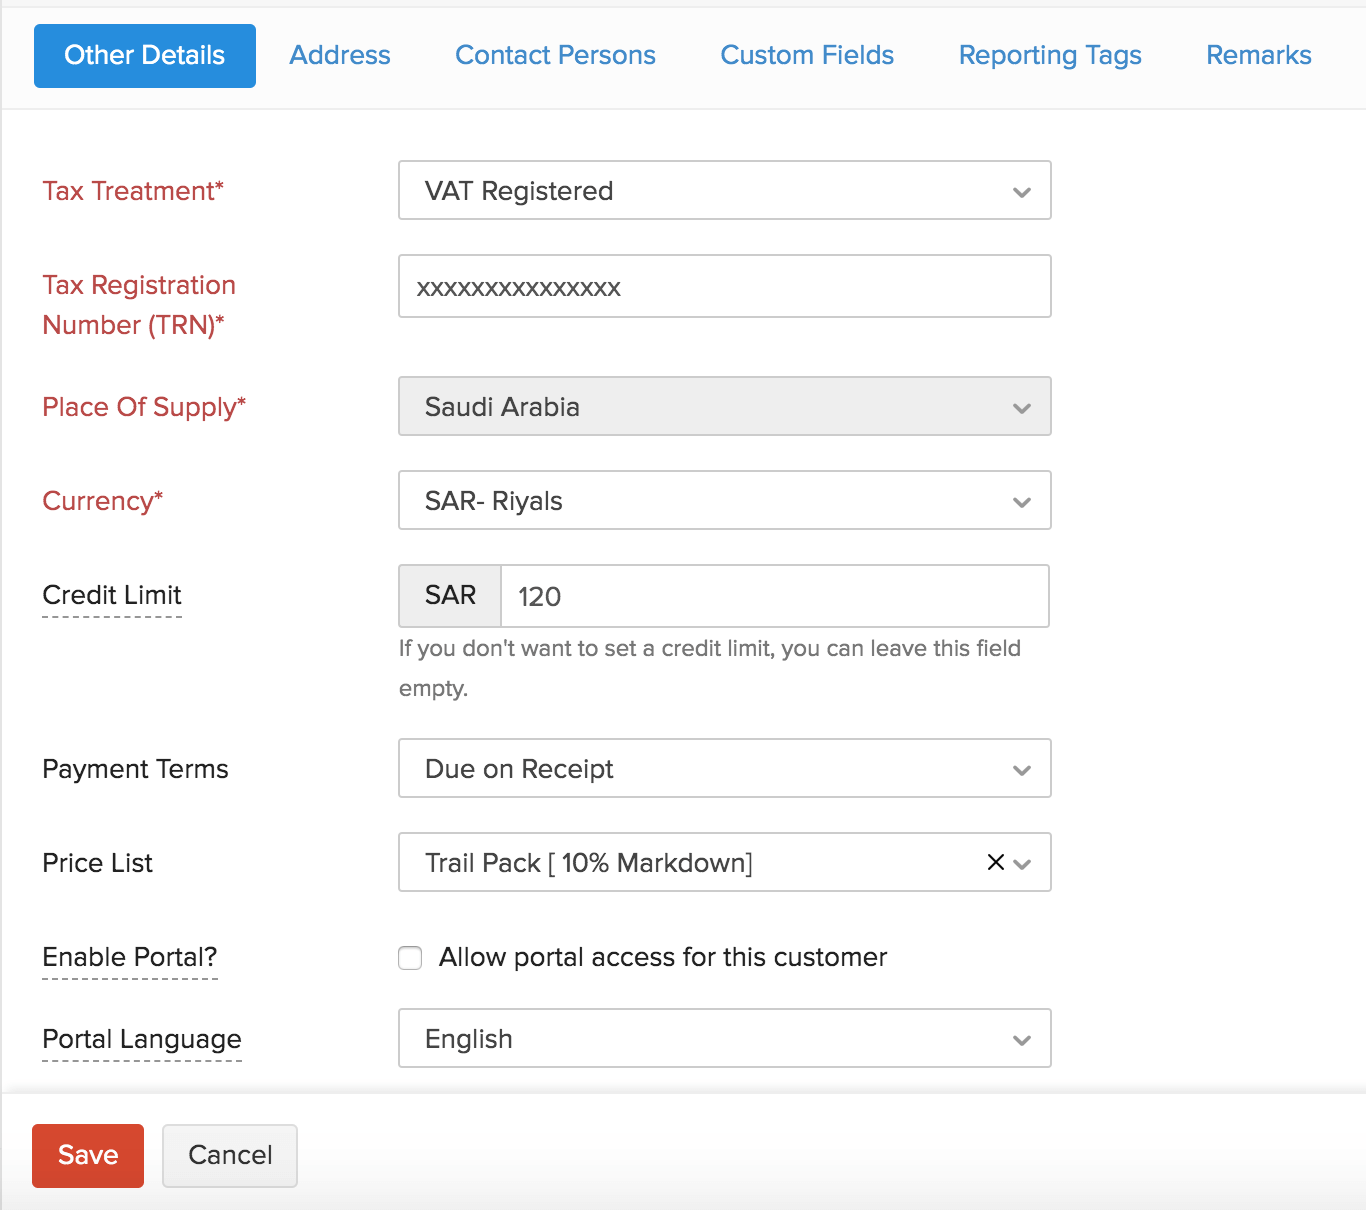Expand the Price List dropdown
This screenshot has height=1210, width=1366.
(x=1022, y=863)
